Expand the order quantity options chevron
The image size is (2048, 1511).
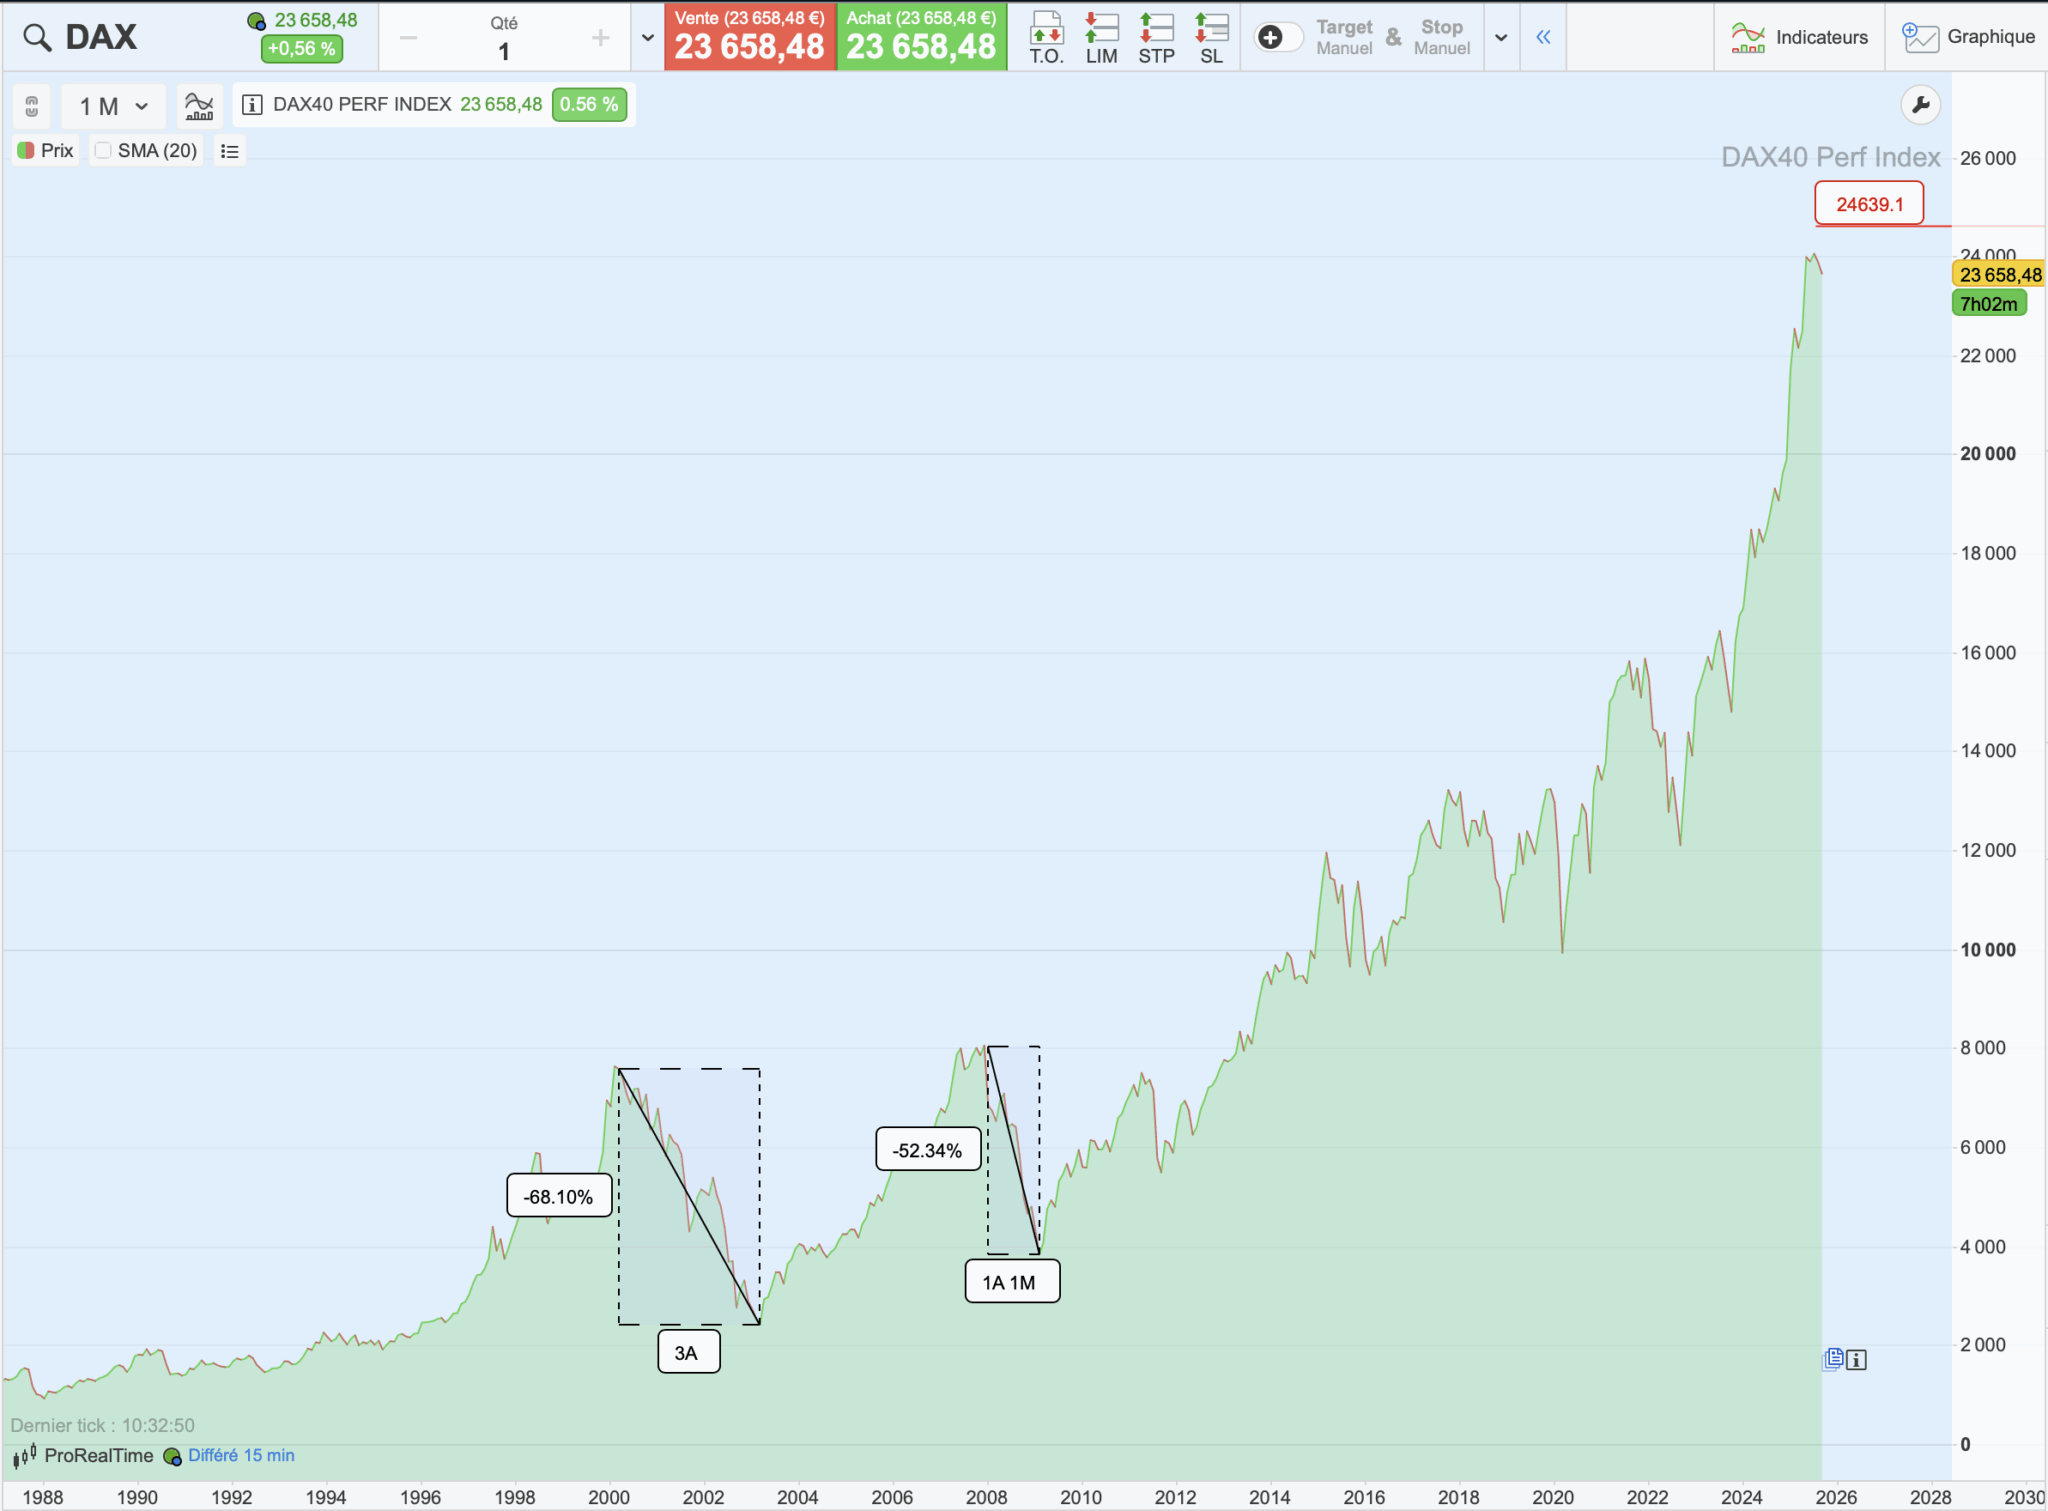click(647, 36)
